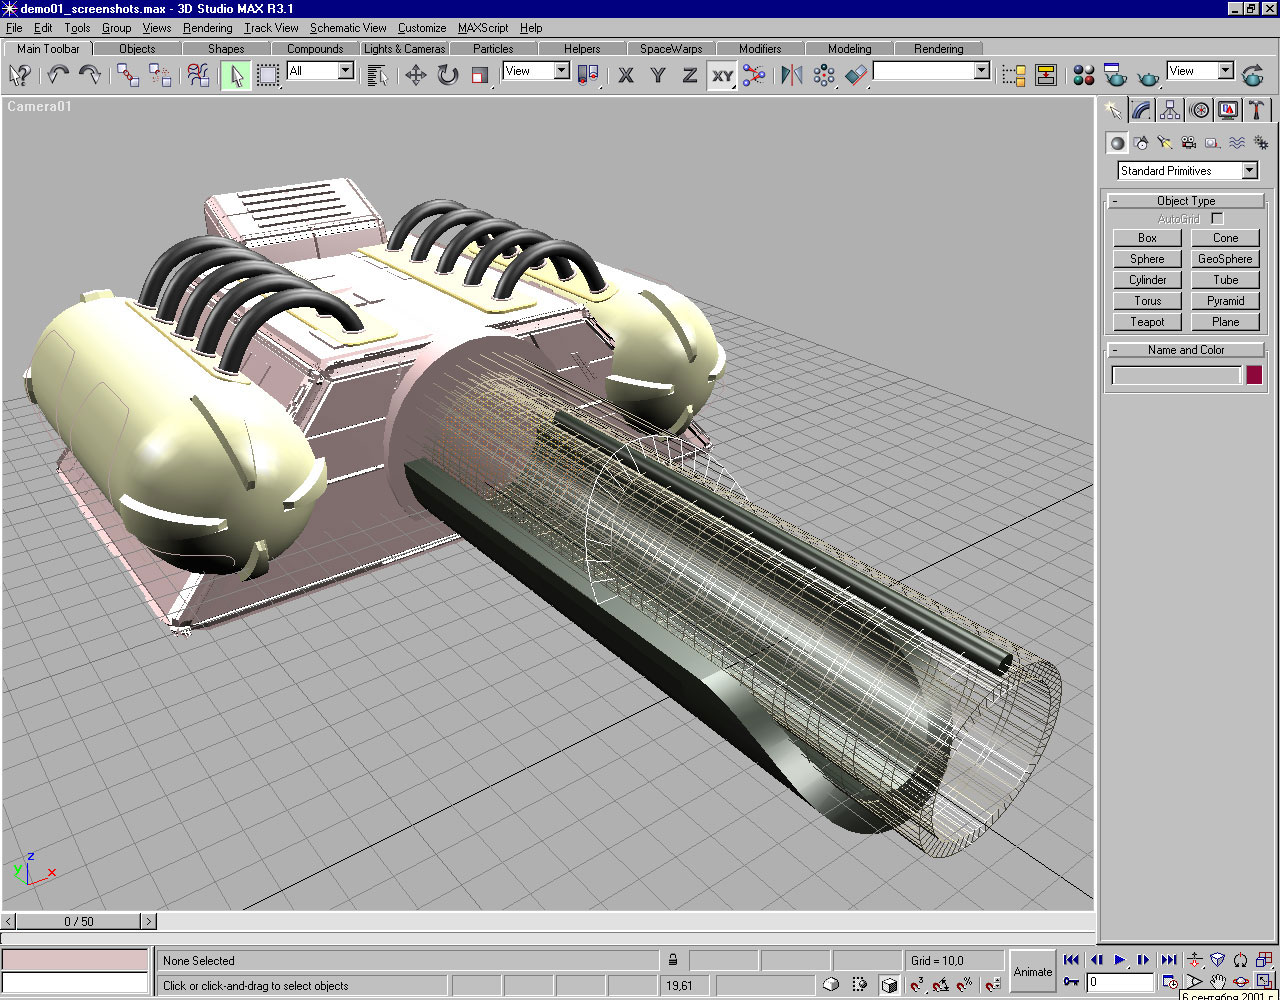
Task: Open the Rendering menu
Action: [x=207, y=28]
